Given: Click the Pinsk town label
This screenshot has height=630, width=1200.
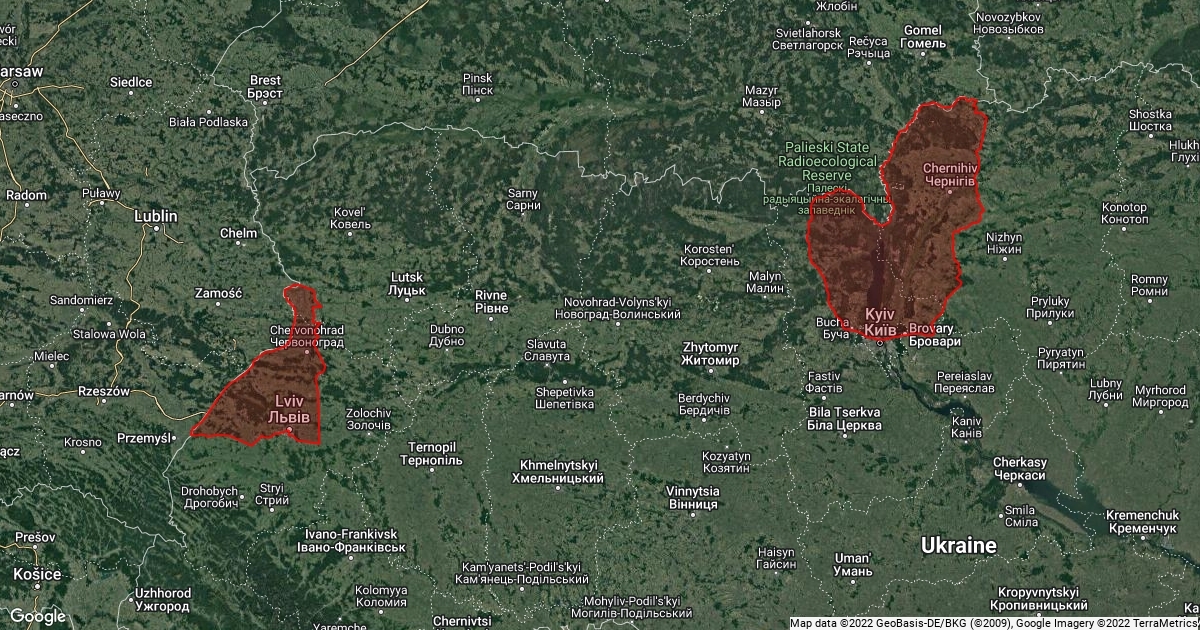Looking at the screenshot, I should pos(478,84).
